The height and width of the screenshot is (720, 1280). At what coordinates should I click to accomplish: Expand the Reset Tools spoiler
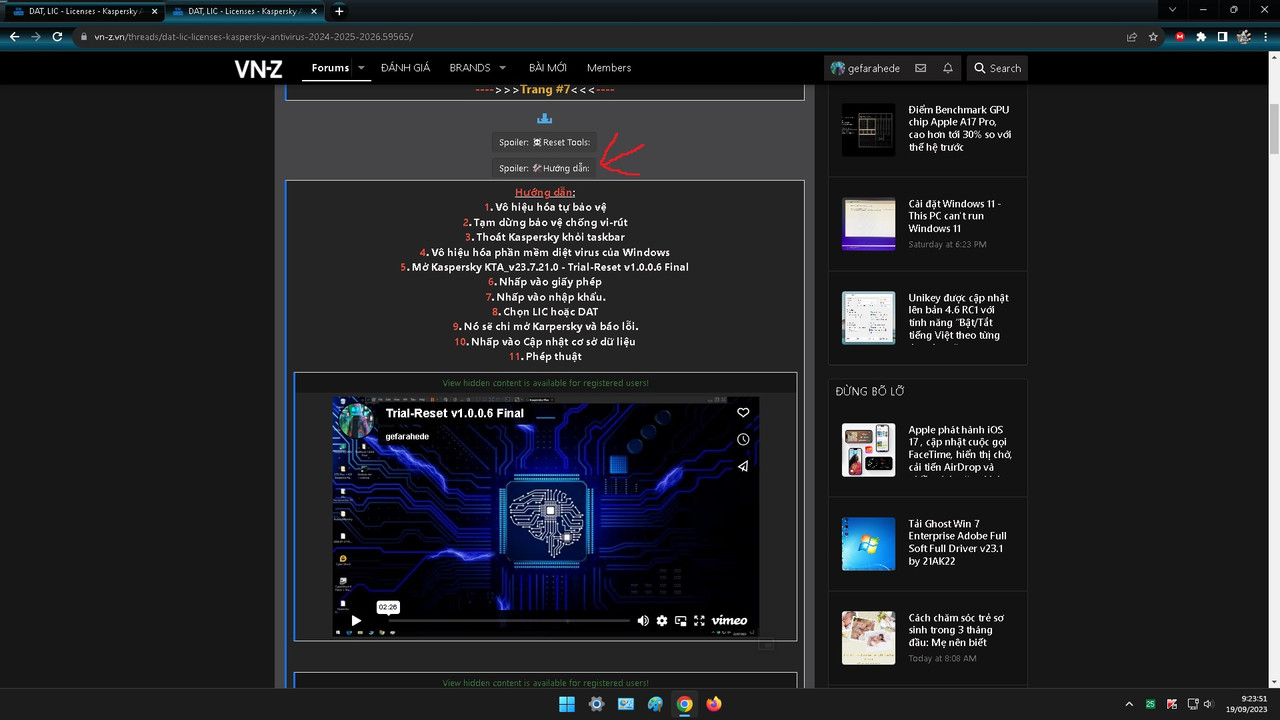coord(544,142)
